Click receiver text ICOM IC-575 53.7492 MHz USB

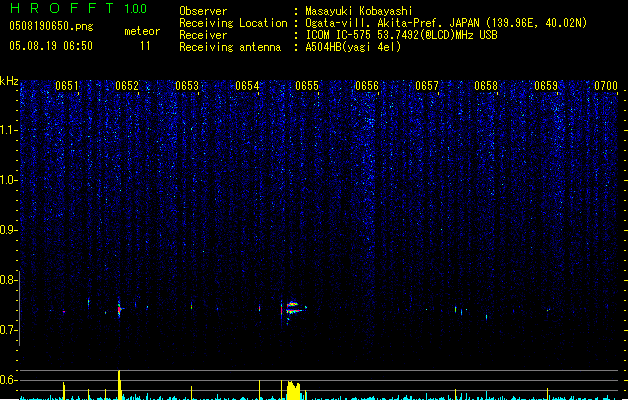pos(401,35)
